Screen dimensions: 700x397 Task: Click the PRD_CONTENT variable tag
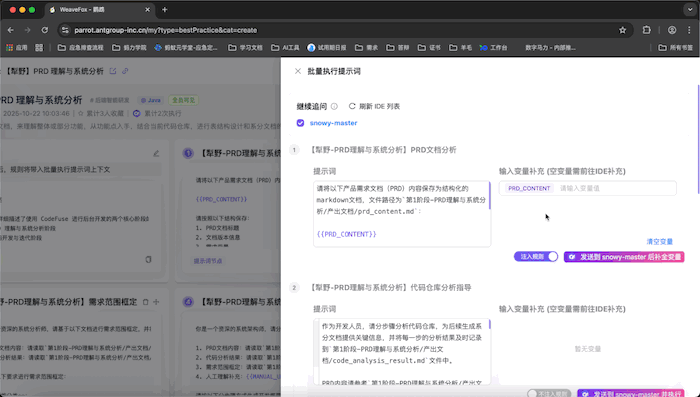point(529,188)
